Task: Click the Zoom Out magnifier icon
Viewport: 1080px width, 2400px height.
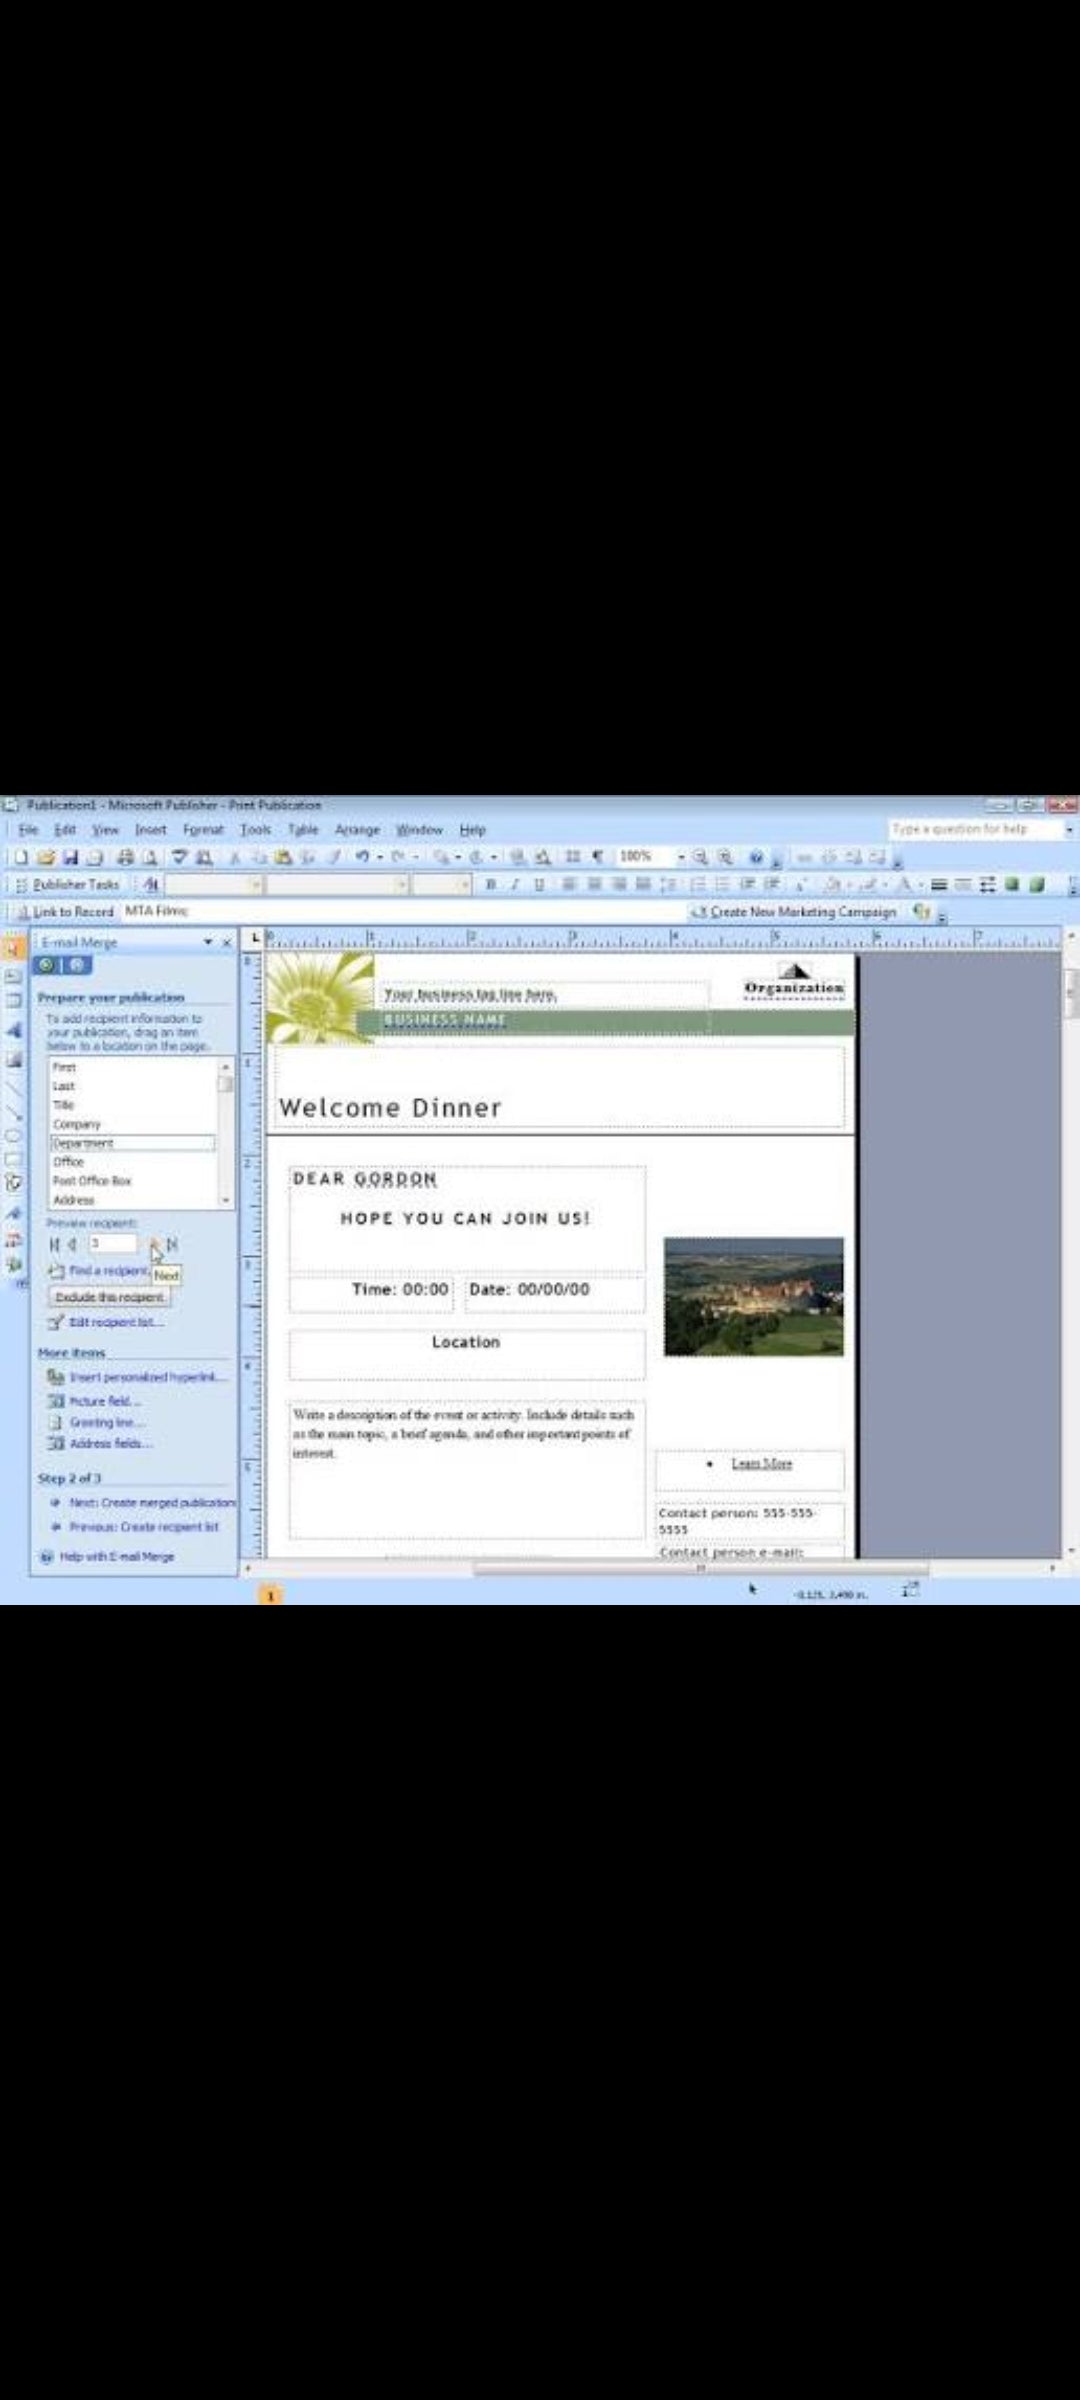Action: 700,857
